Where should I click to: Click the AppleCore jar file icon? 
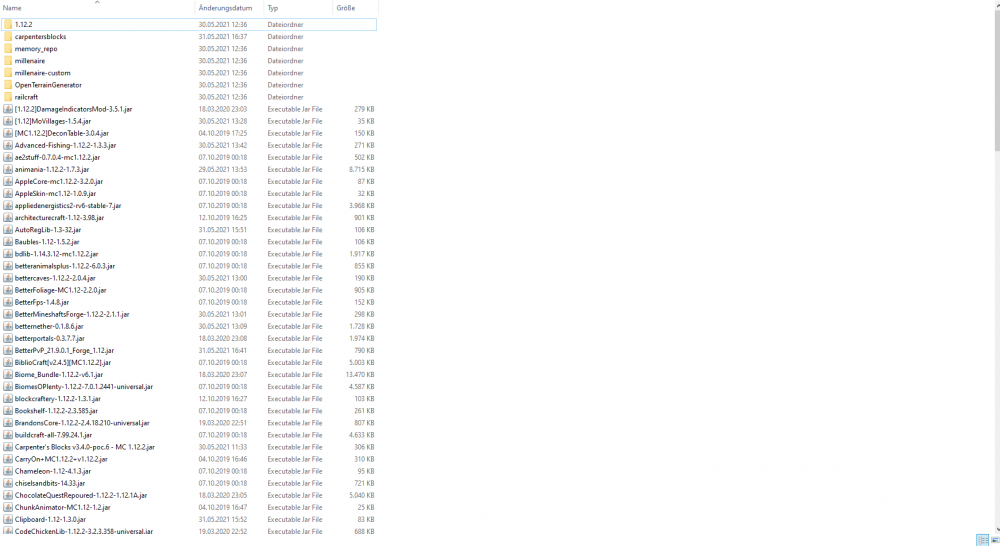8,181
